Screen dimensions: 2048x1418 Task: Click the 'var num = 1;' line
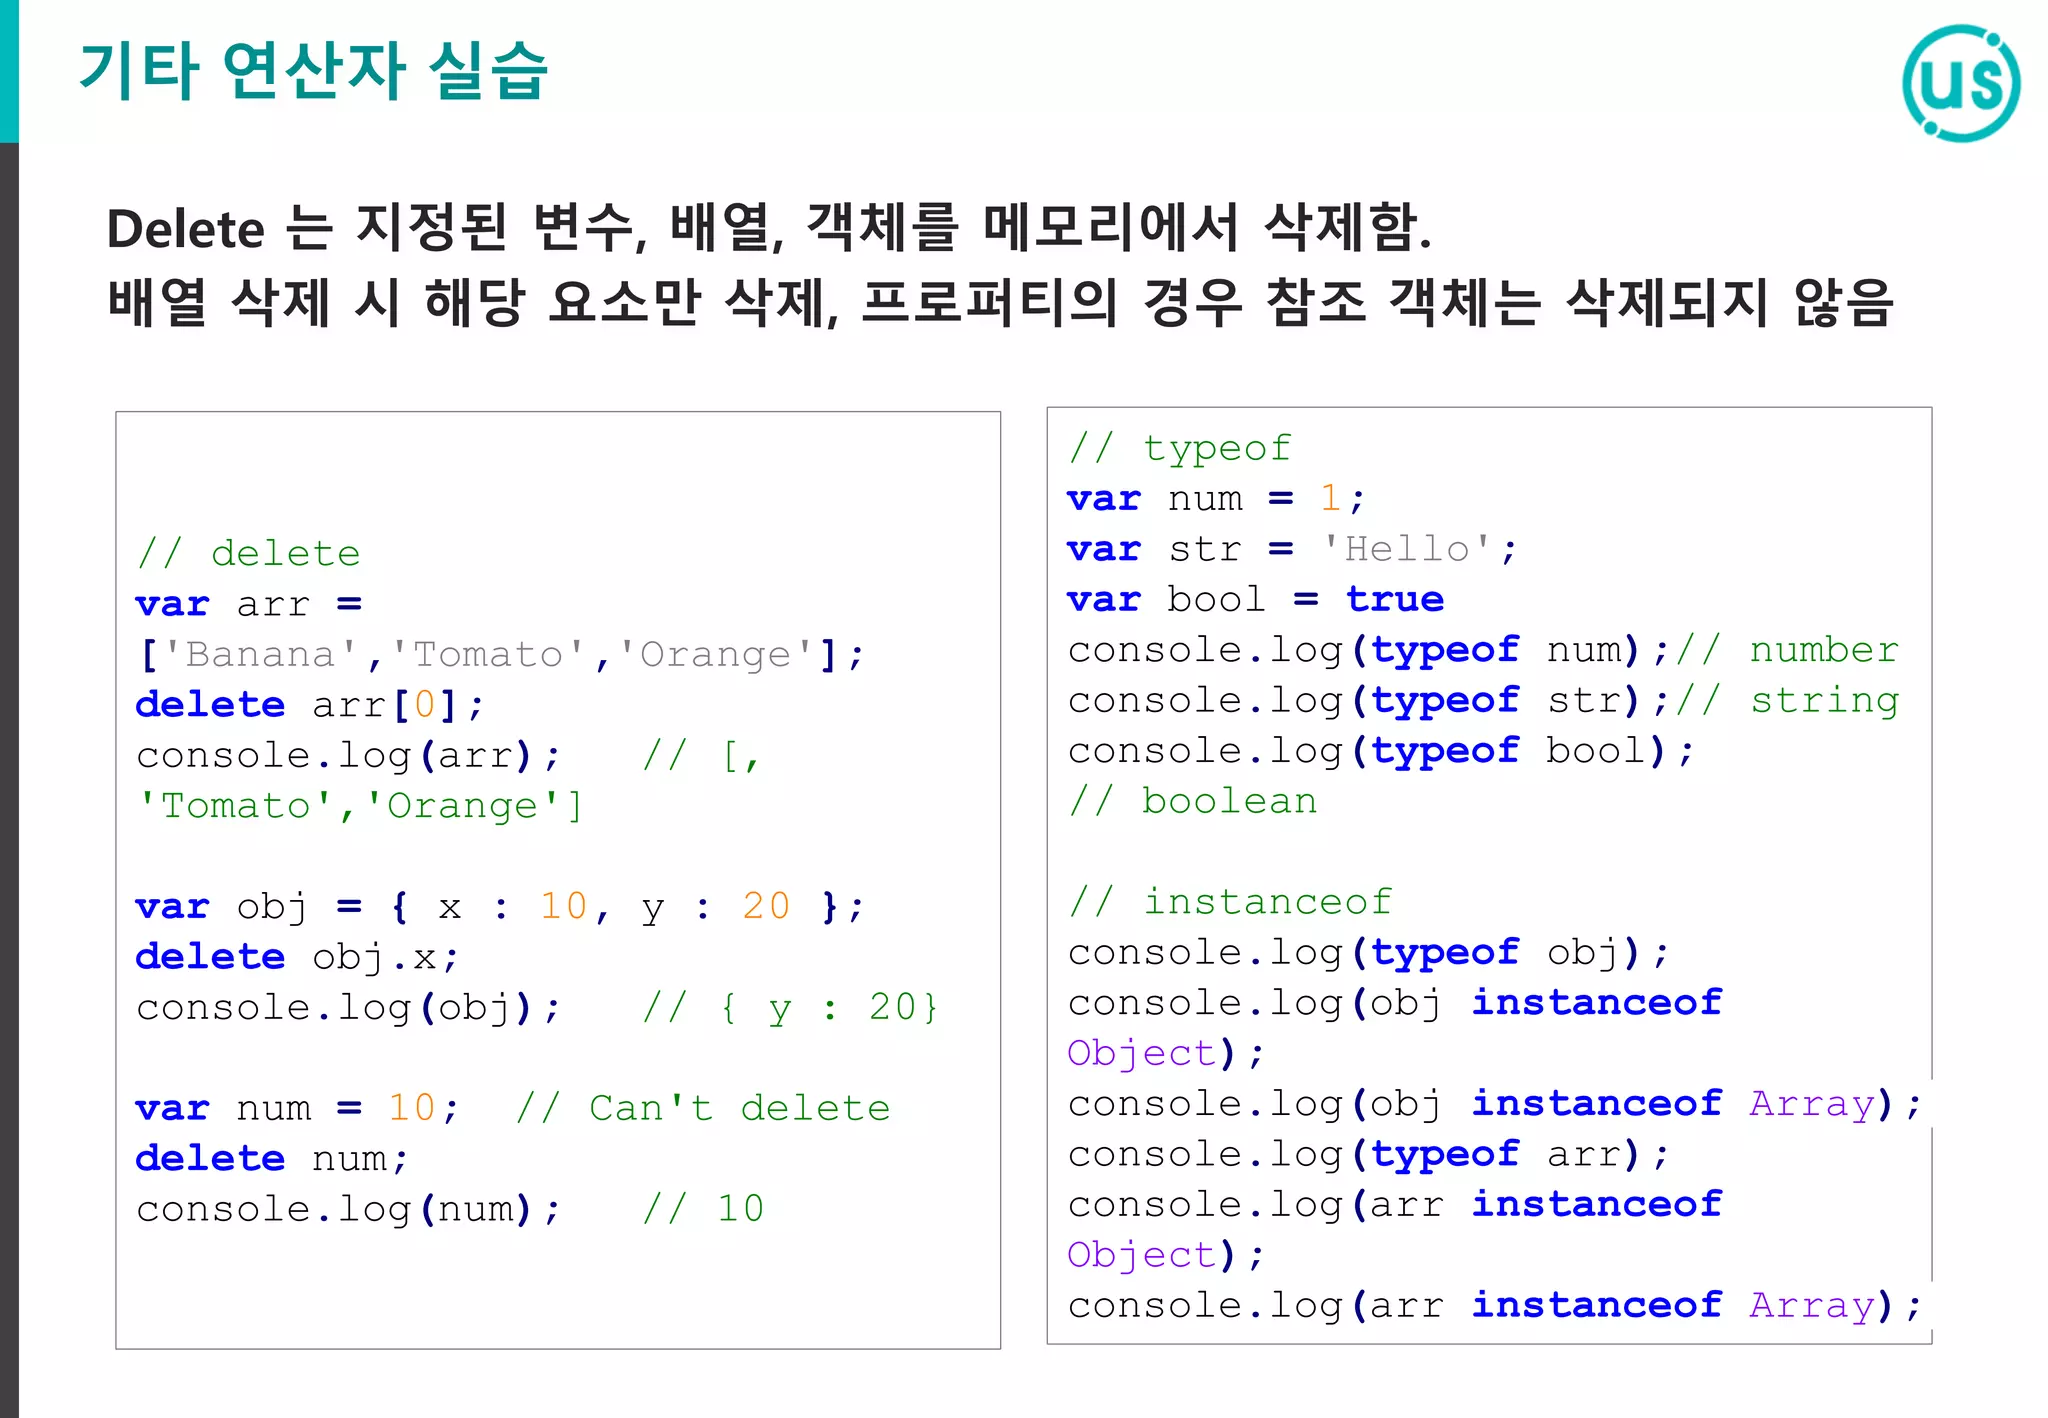(1216, 498)
